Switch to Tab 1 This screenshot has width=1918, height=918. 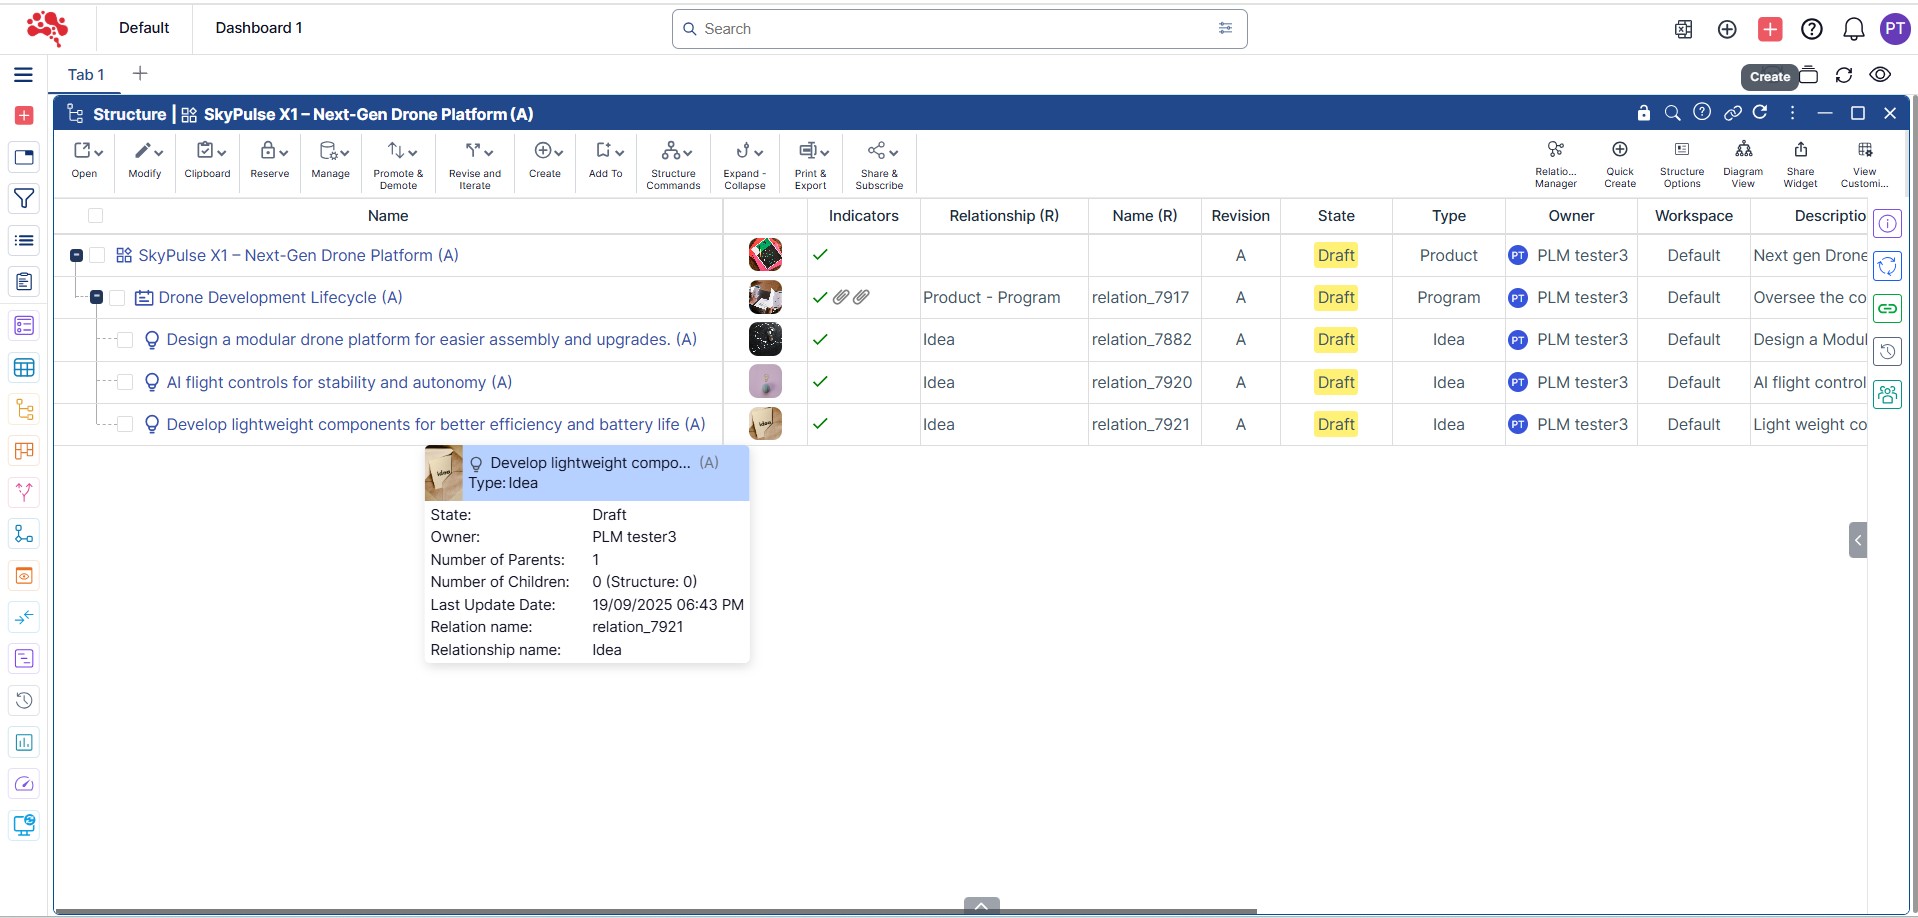click(x=86, y=75)
